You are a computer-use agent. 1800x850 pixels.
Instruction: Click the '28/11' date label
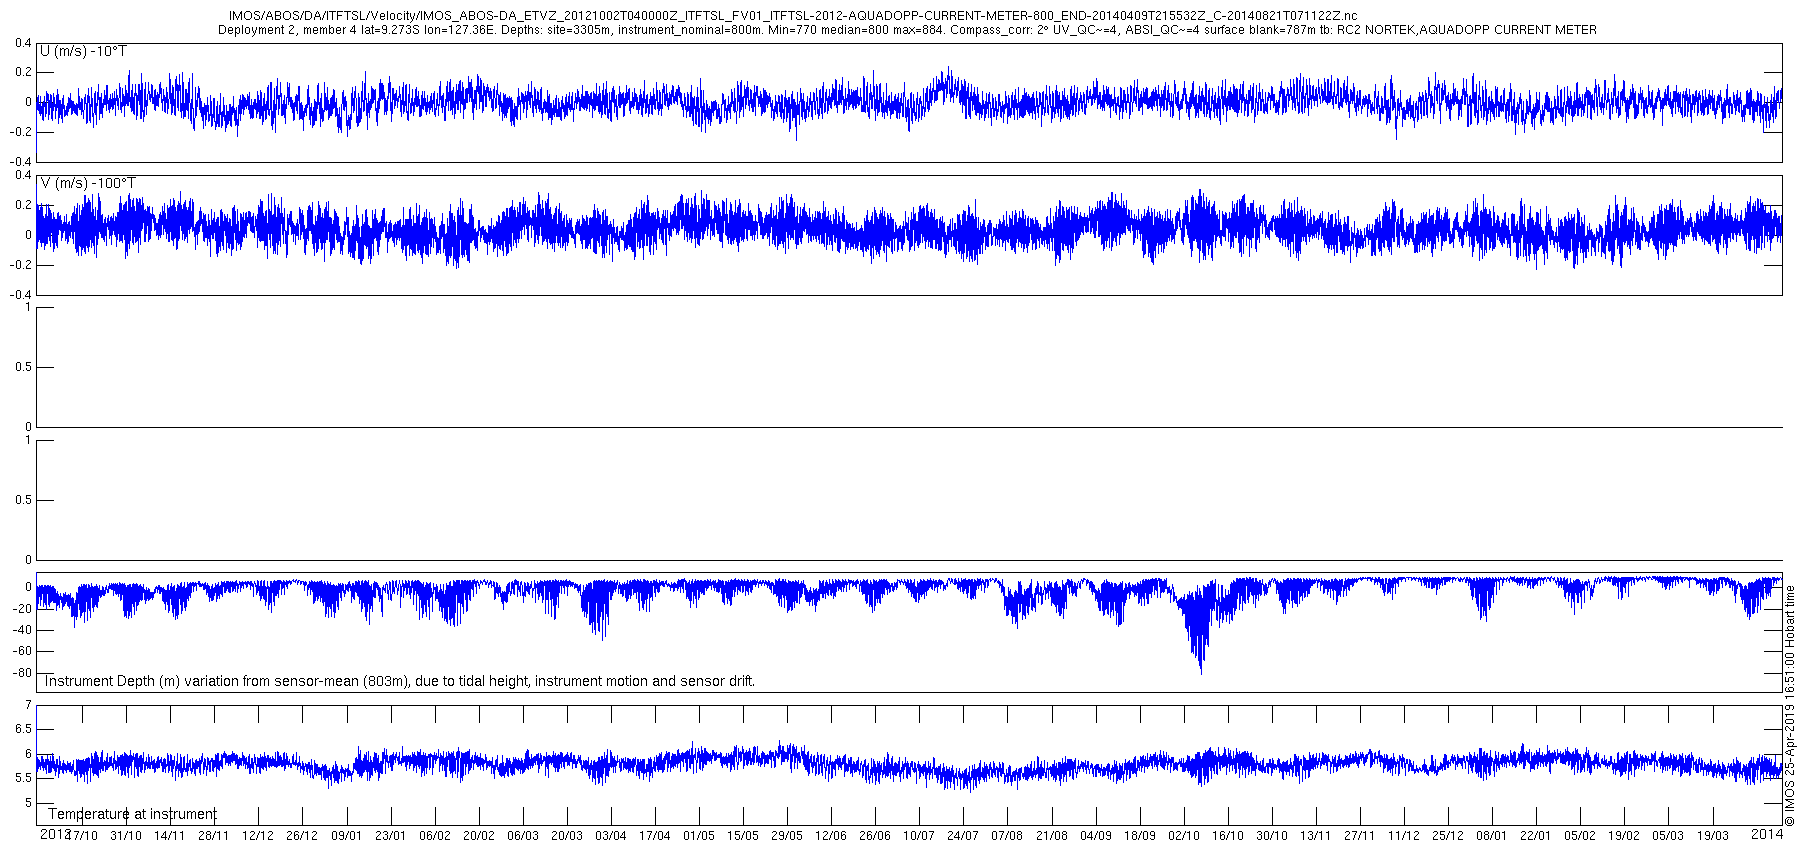coord(214,836)
